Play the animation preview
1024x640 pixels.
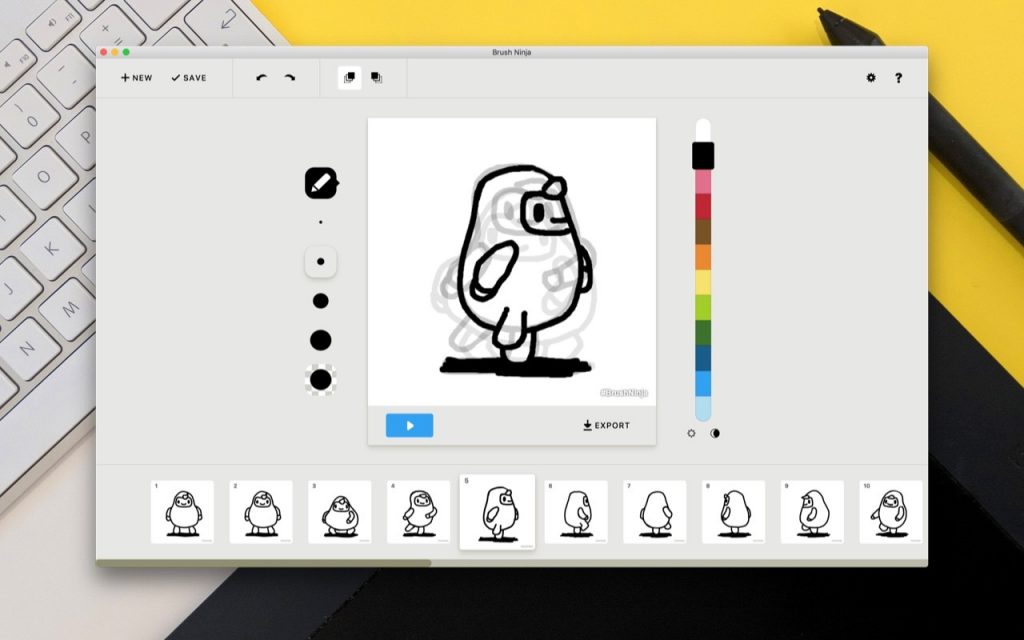click(408, 425)
